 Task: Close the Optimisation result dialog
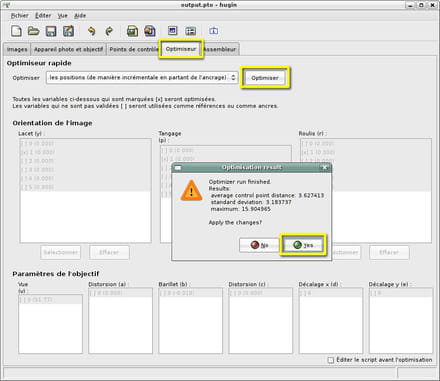pos(325,167)
